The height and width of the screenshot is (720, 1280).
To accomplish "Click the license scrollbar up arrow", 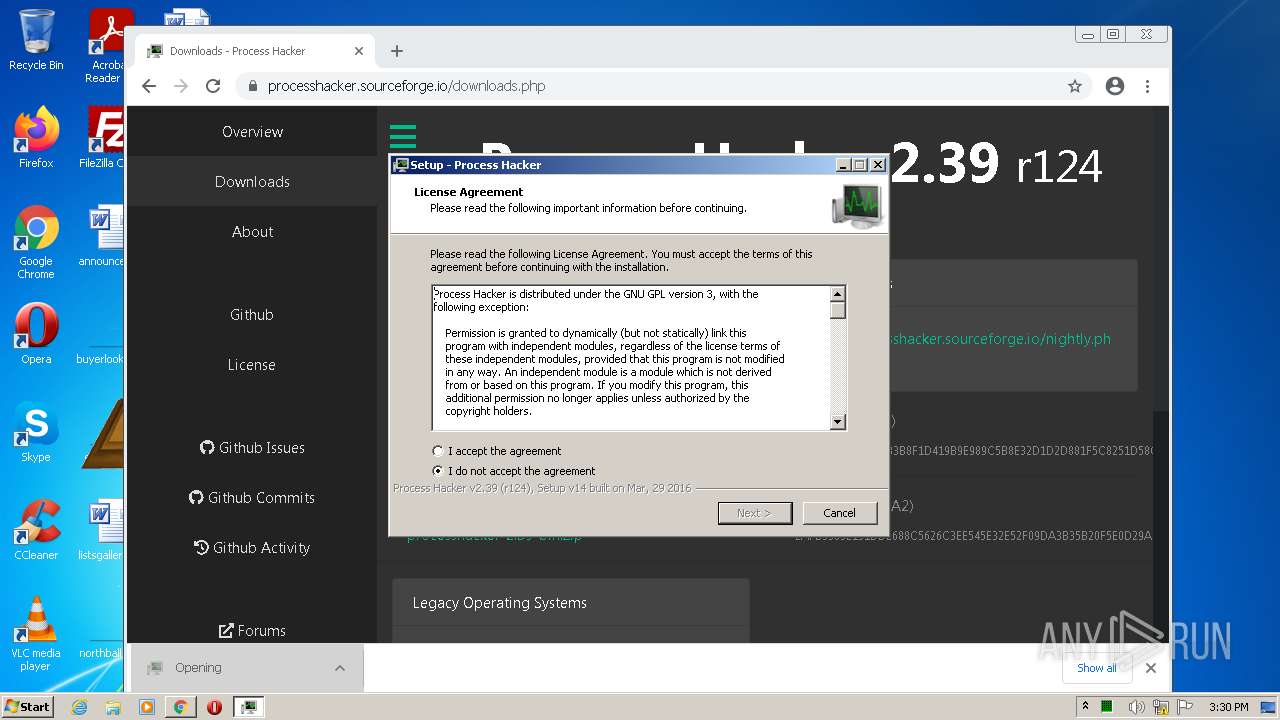I will tap(838, 294).
